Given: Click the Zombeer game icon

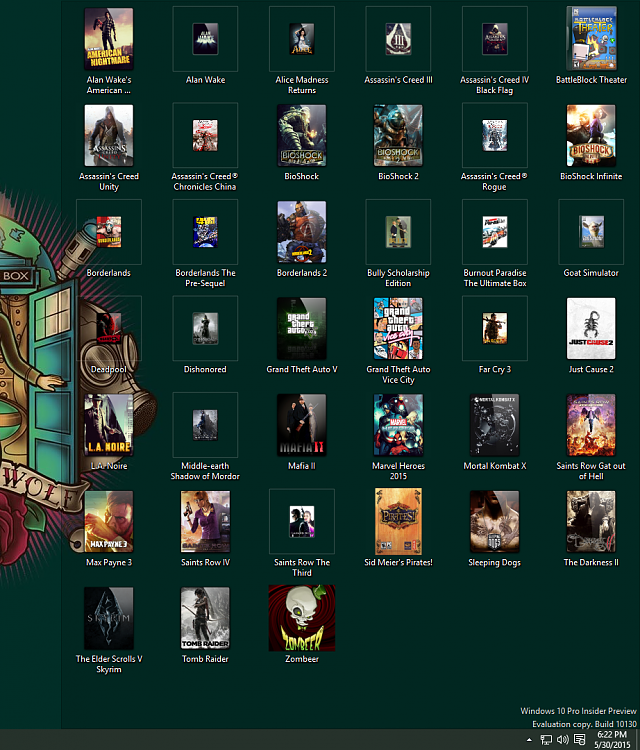Looking at the screenshot, I should tap(302, 618).
